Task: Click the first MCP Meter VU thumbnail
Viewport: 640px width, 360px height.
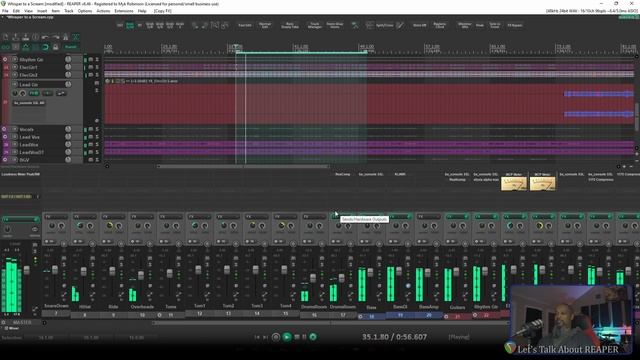Action: [x=513, y=184]
